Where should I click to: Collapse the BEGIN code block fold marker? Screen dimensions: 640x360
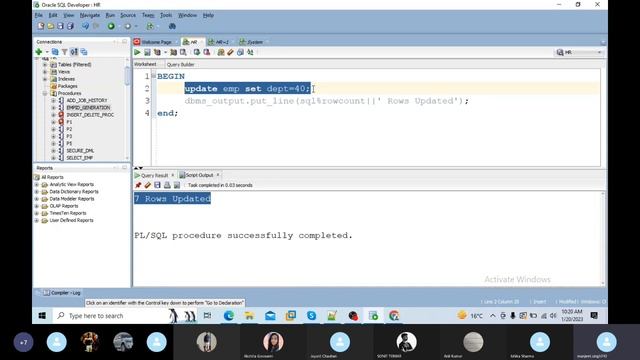153,76
